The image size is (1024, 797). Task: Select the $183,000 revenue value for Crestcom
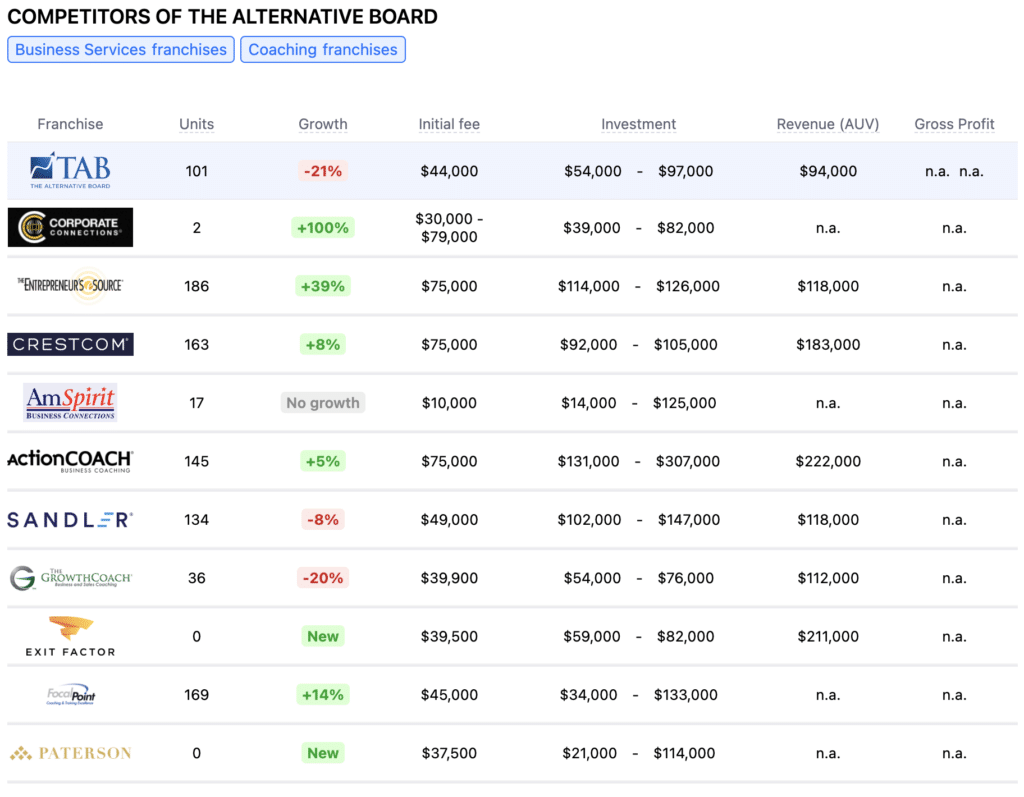click(x=828, y=344)
